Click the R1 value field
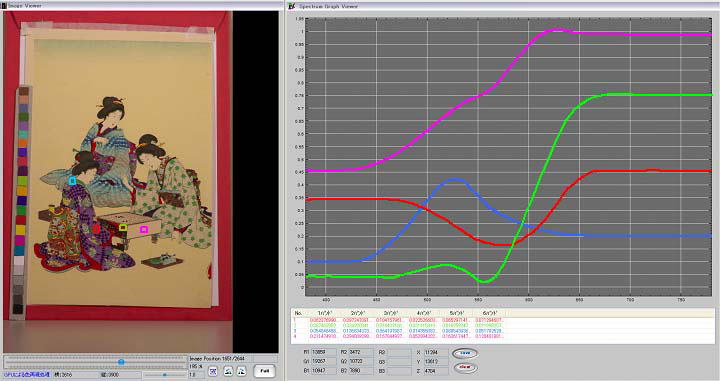The width and height of the screenshot is (720, 381). click(x=324, y=352)
